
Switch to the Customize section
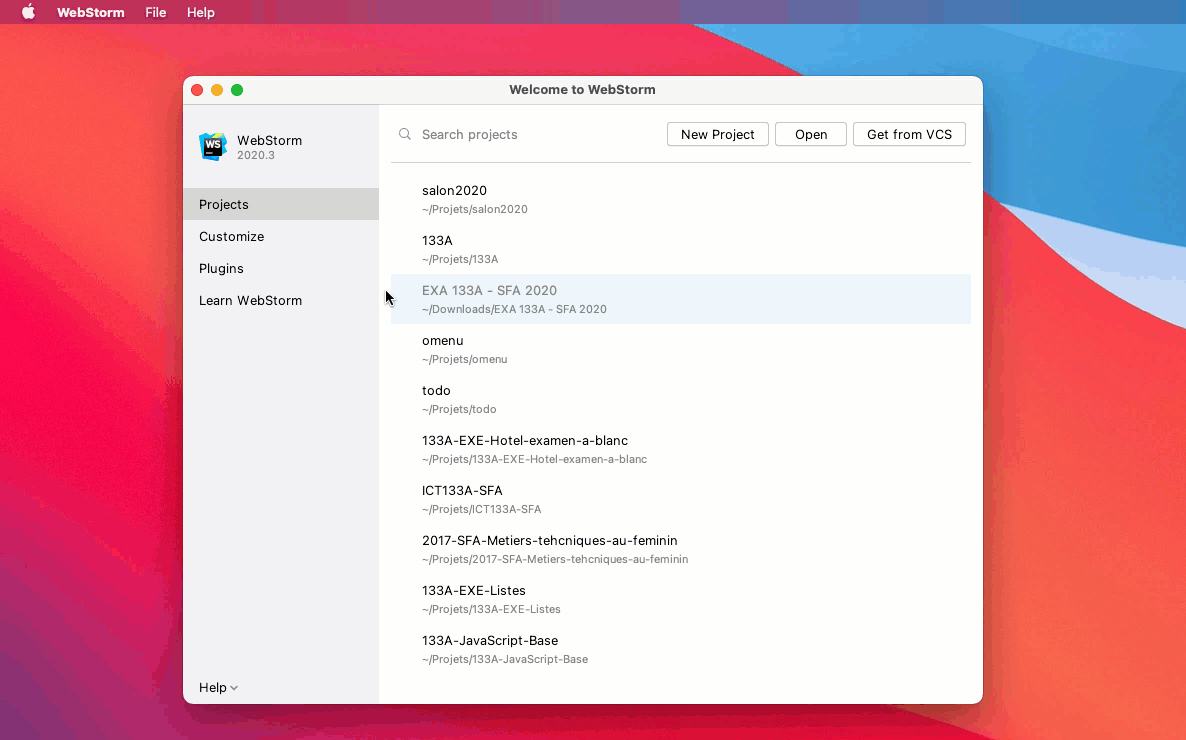[x=281, y=236]
